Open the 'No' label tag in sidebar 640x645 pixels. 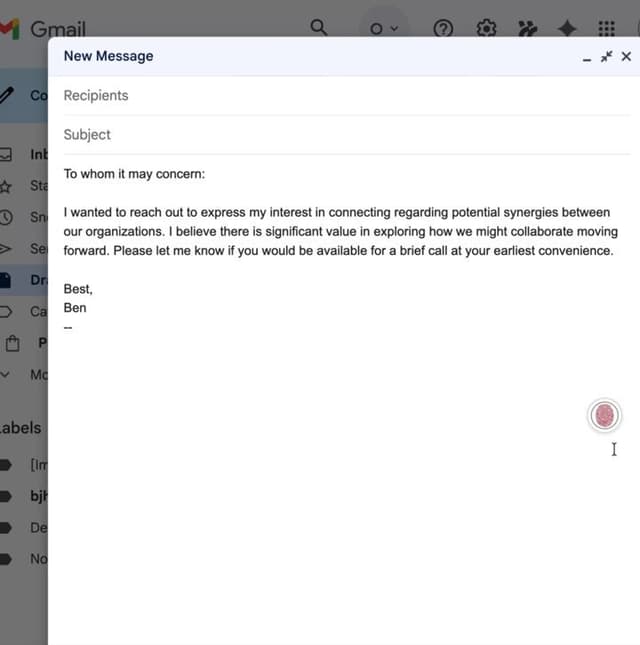(6, 559)
